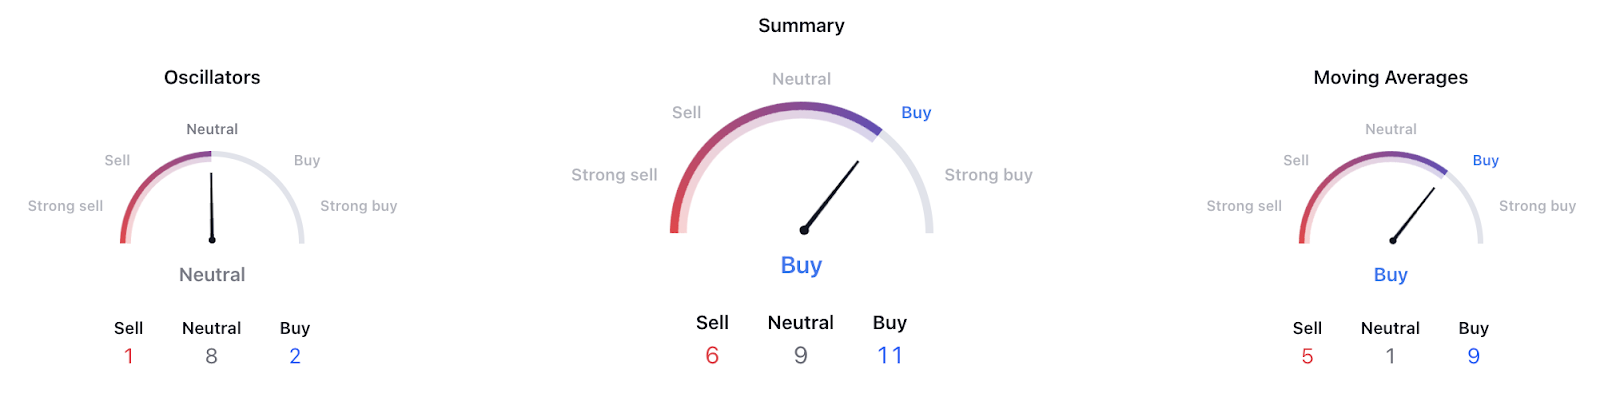Click the Summary gauge needle

tap(831, 195)
